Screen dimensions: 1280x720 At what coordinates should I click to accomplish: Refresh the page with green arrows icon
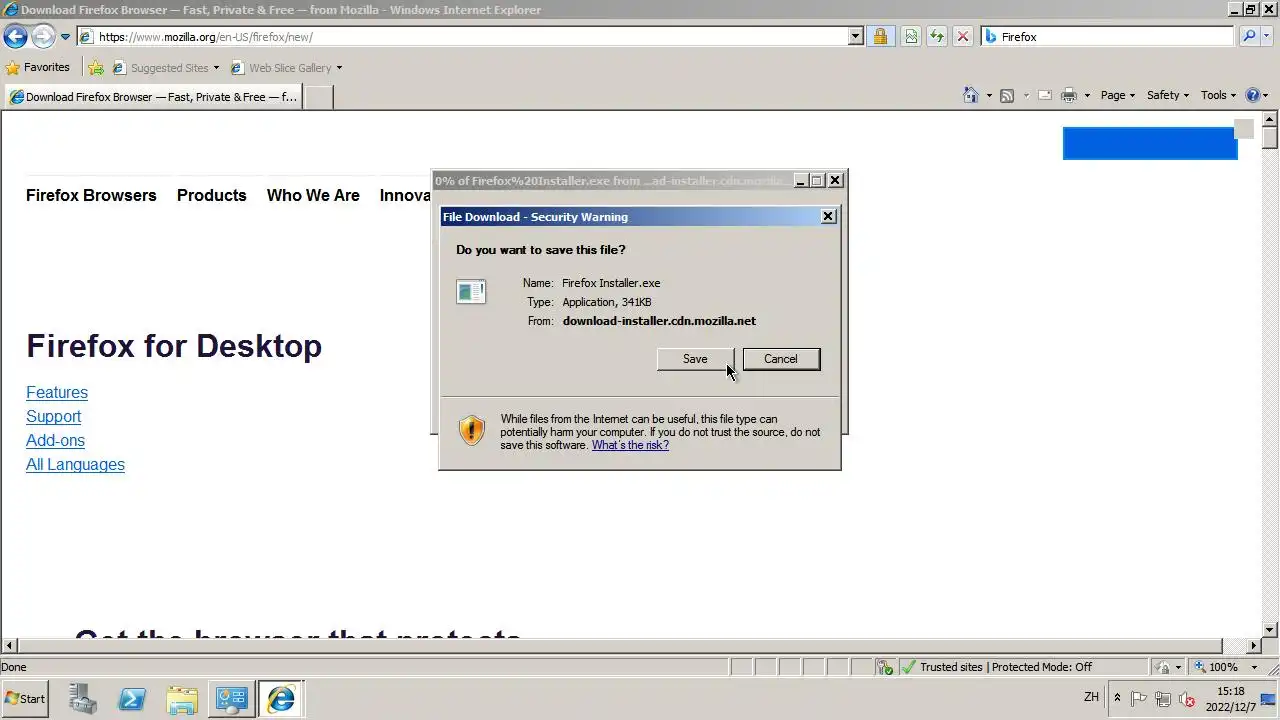(x=936, y=37)
